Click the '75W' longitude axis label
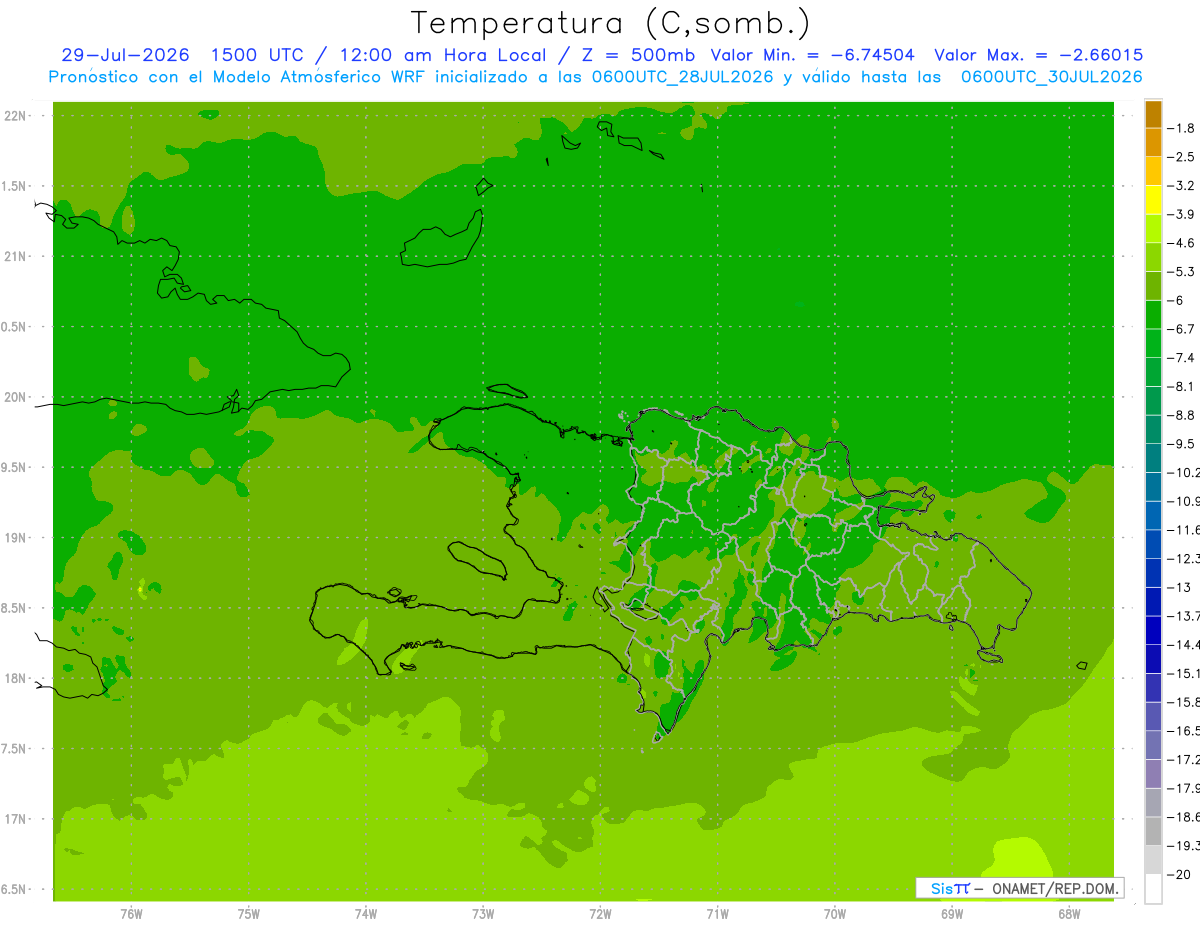Image resolution: width=1200 pixels, height=927 pixels. tap(248, 914)
